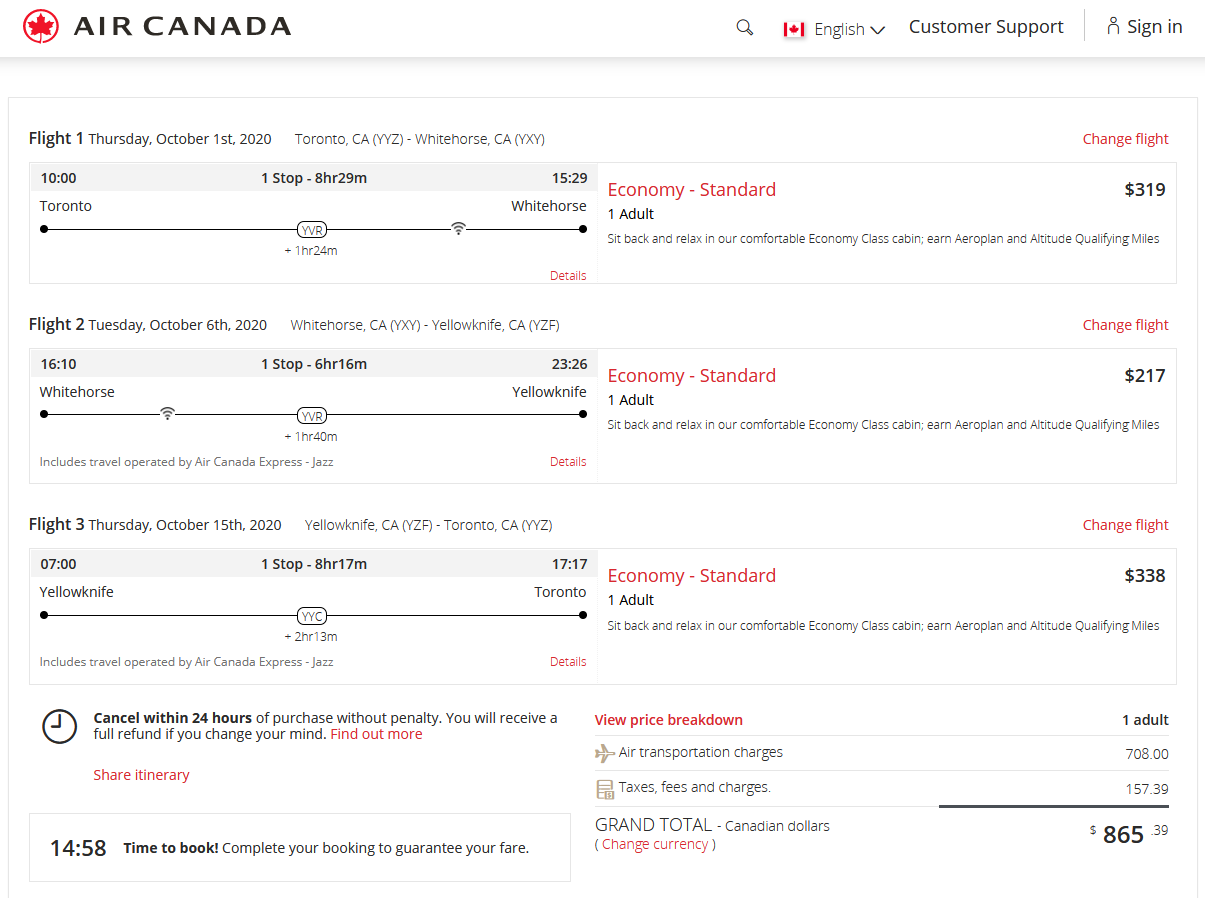The height and width of the screenshot is (898, 1205).
Task: Click the Flight 2 heading Tuesday, October 6th
Action: click(148, 325)
